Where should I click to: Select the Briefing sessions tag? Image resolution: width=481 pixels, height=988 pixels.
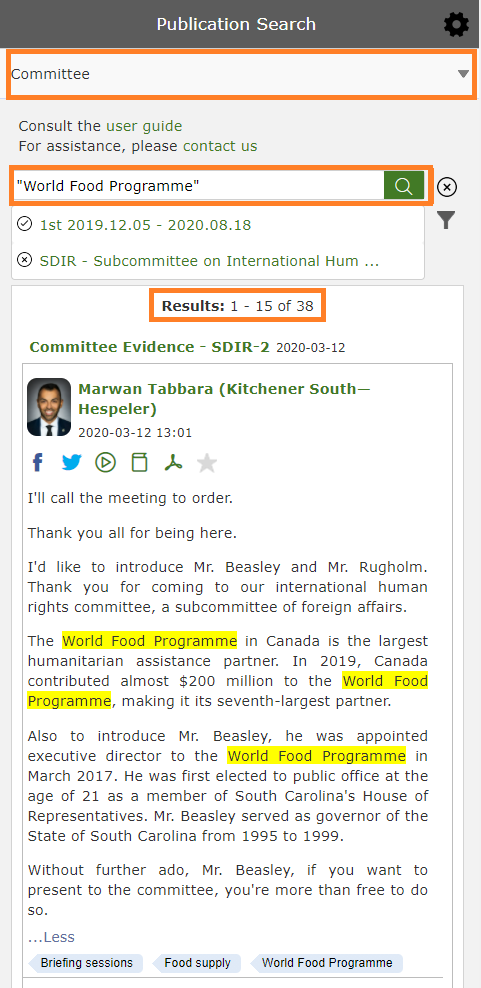pyautogui.click(x=86, y=963)
